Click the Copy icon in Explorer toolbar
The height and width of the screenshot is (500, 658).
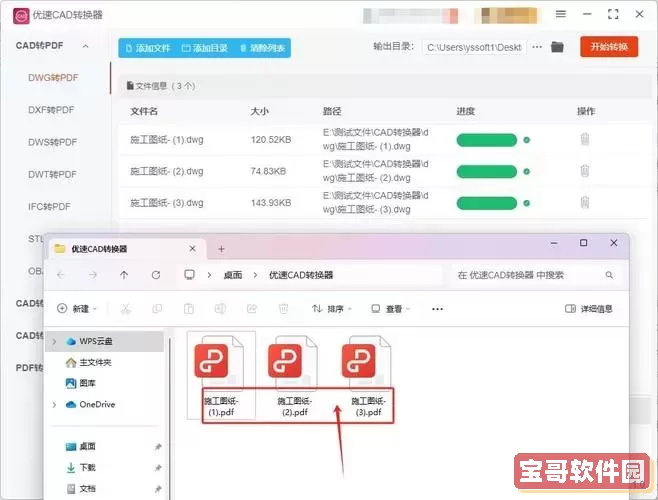click(157, 309)
